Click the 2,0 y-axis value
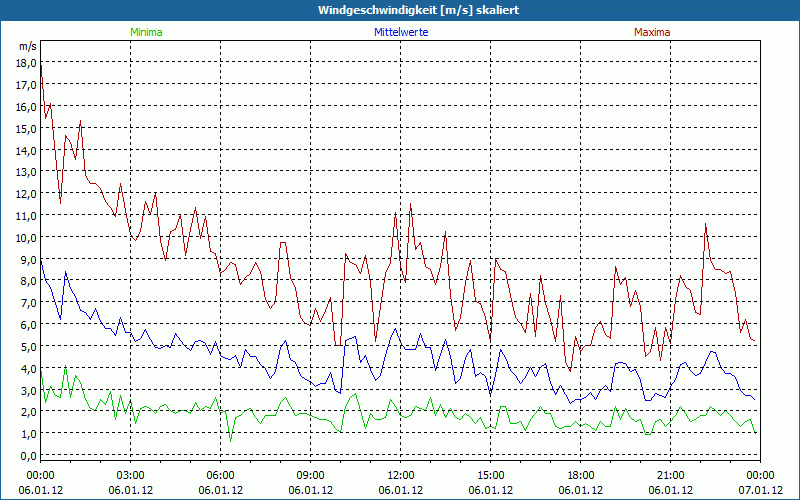This screenshot has width=800, height=500. [29, 412]
